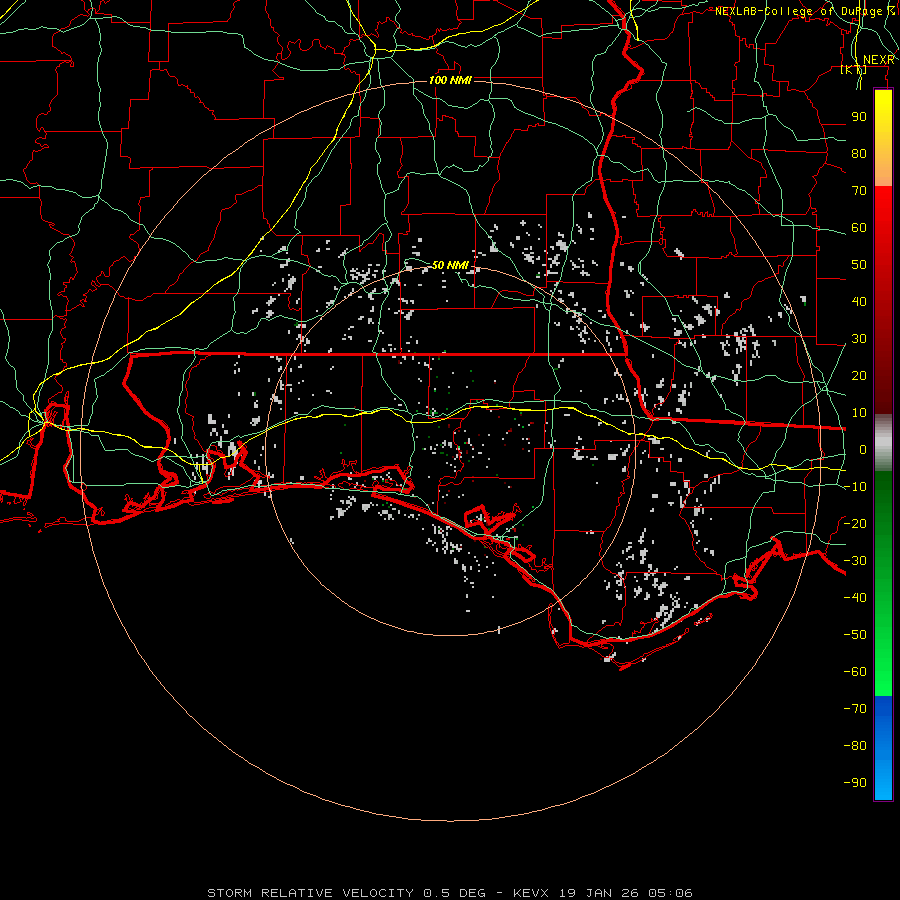Screen dimensions: 900x900
Task: Click the -70 value on velocity scale
Action: [855, 709]
